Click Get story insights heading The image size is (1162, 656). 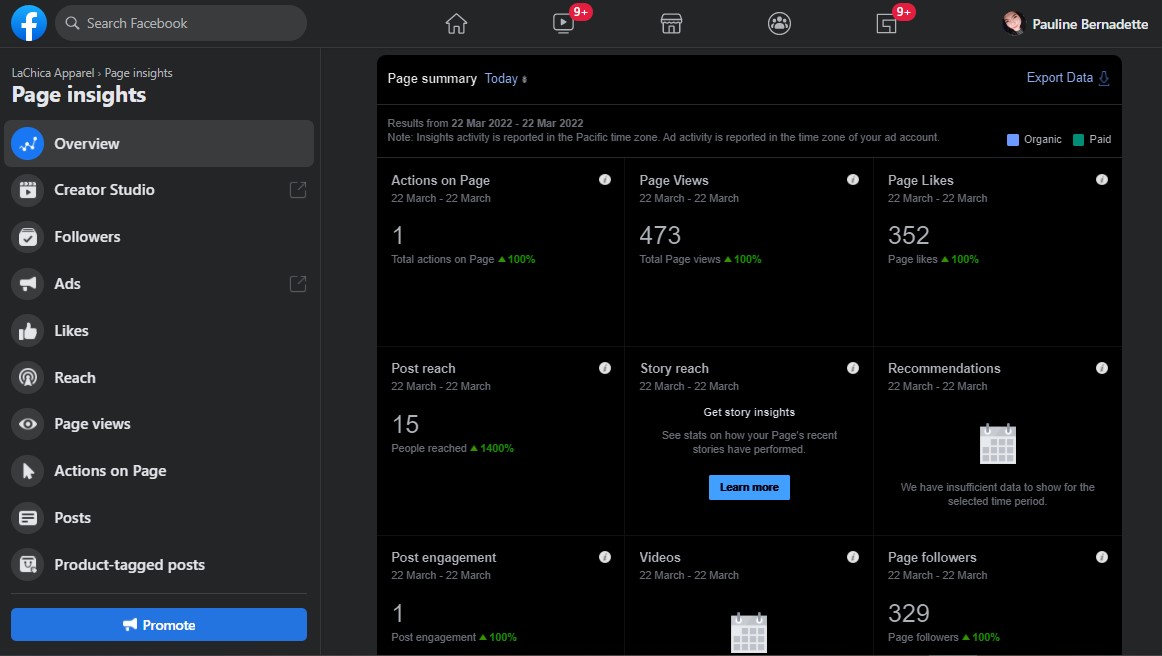[x=749, y=412]
